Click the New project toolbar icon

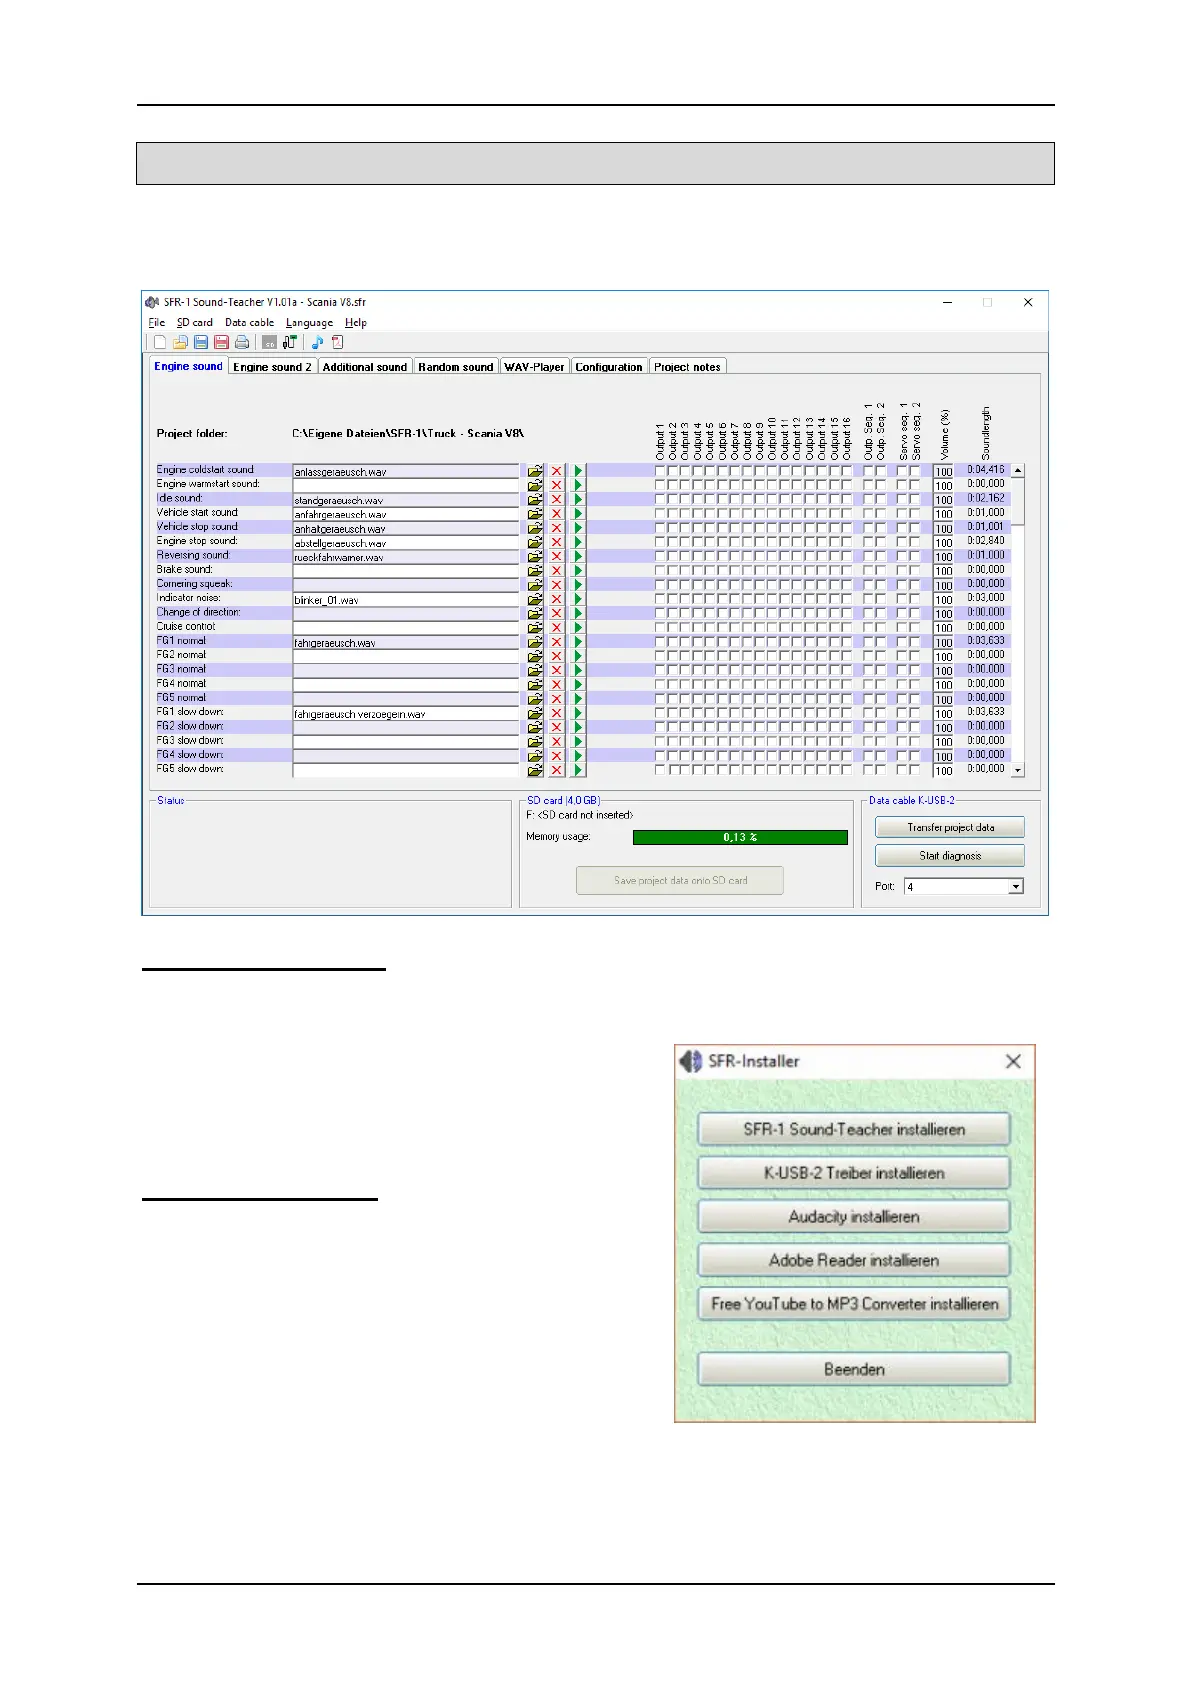click(x=160, y=342)
